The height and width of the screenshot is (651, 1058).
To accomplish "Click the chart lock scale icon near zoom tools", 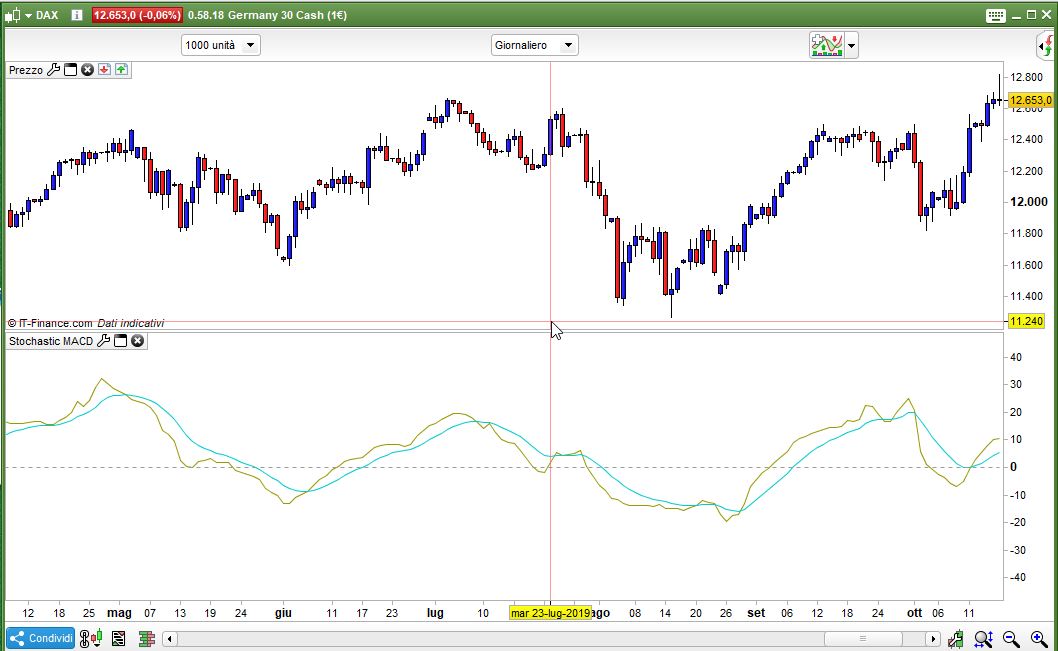I will [955, 638].
